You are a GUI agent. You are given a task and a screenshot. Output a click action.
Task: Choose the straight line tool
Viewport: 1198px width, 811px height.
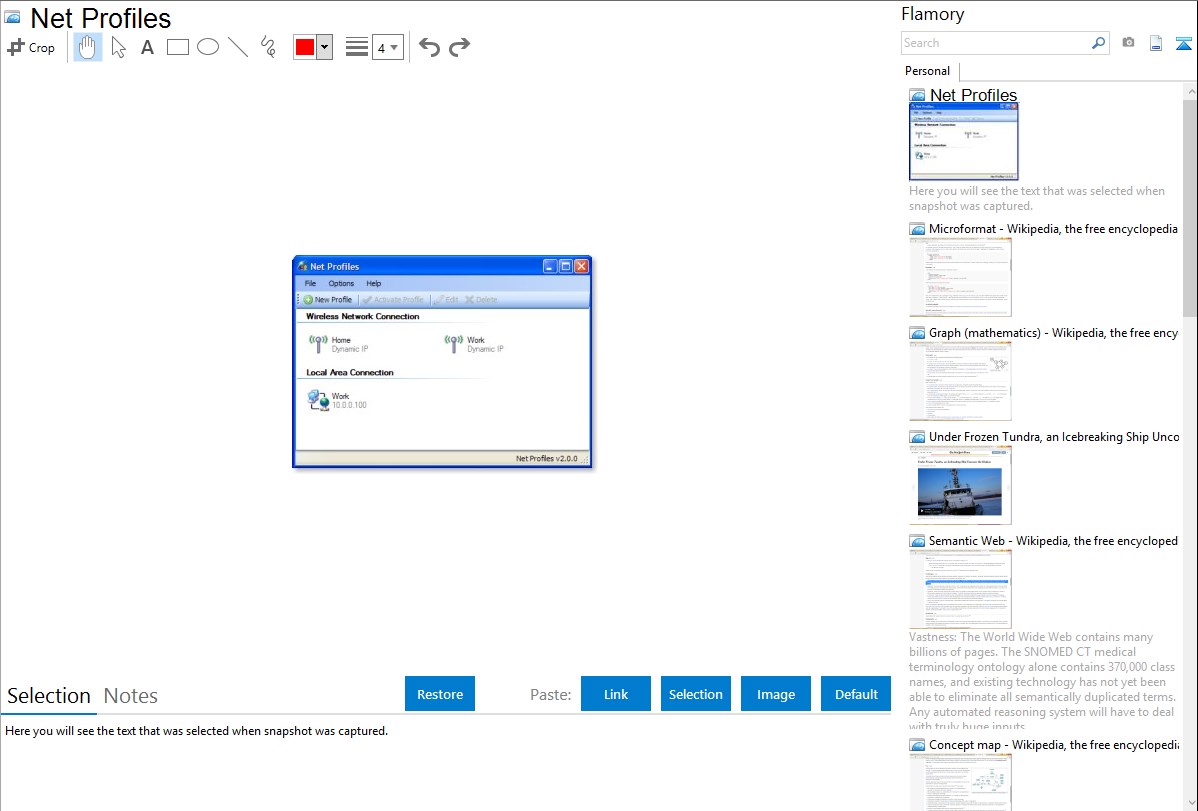[238, 47]
